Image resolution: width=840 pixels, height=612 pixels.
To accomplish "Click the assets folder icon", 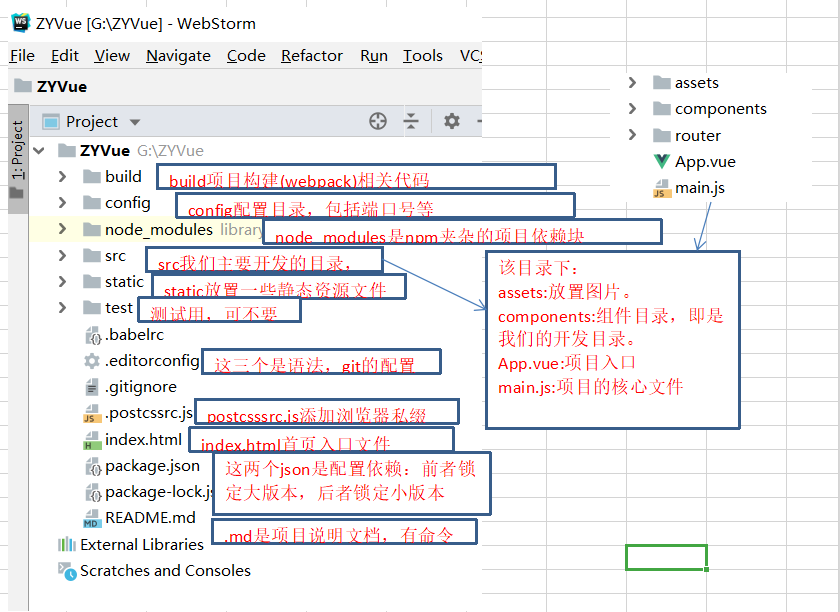I will click(662, 83).
